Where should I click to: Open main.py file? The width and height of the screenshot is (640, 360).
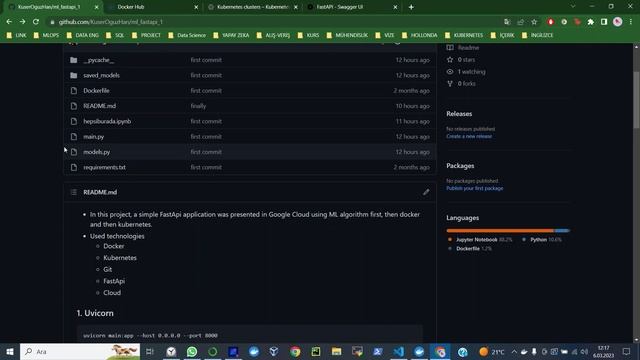click(x=93, y=137)
